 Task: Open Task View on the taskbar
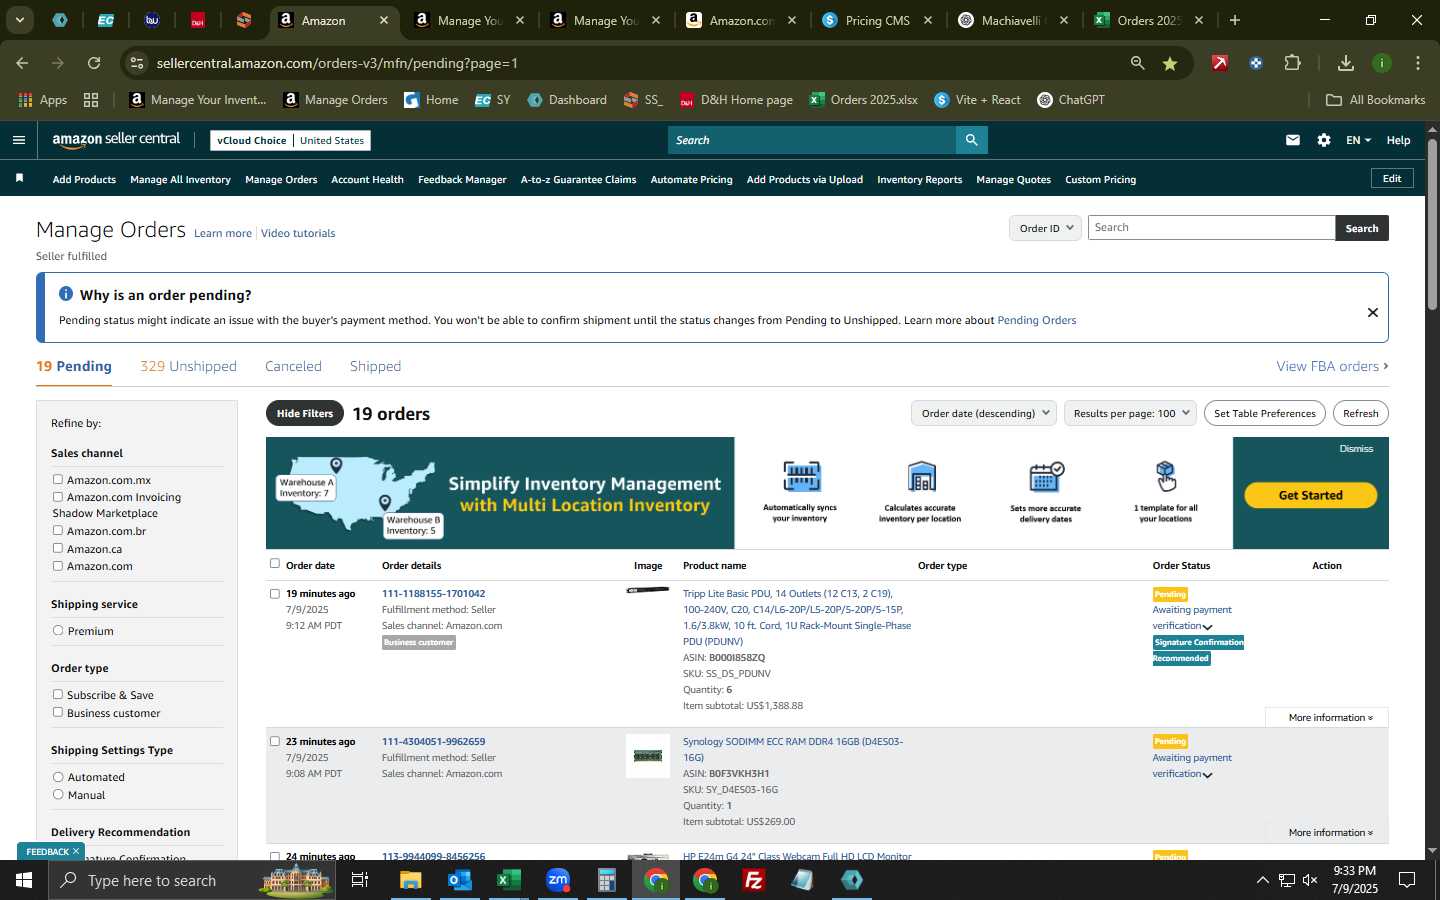[x=359, y=880]
